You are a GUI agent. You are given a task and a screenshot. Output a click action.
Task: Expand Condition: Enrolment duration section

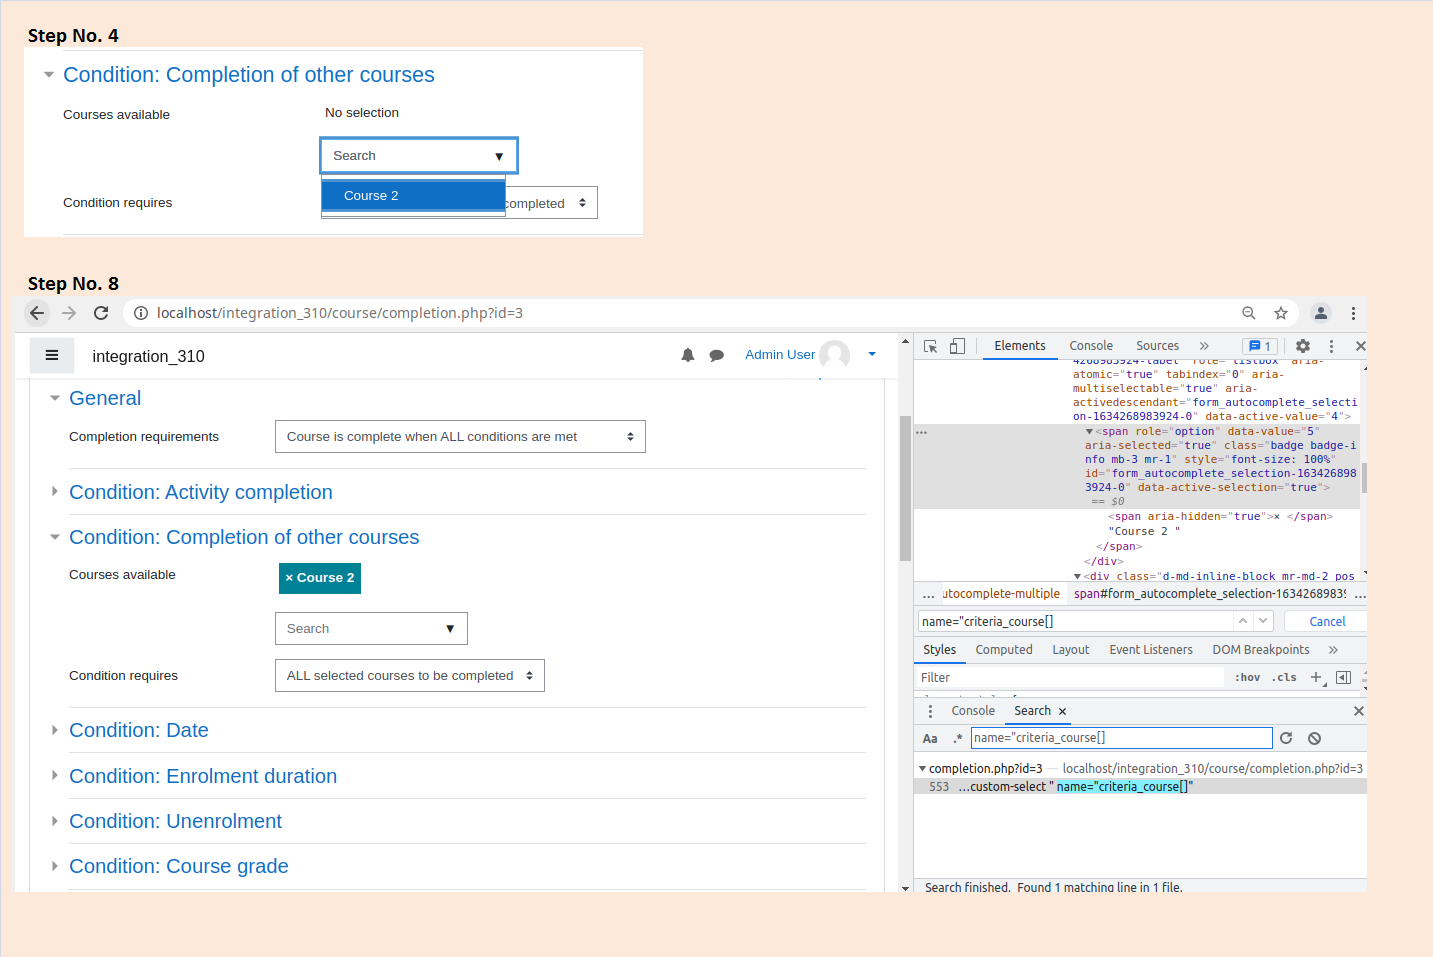tap(55, 776)
